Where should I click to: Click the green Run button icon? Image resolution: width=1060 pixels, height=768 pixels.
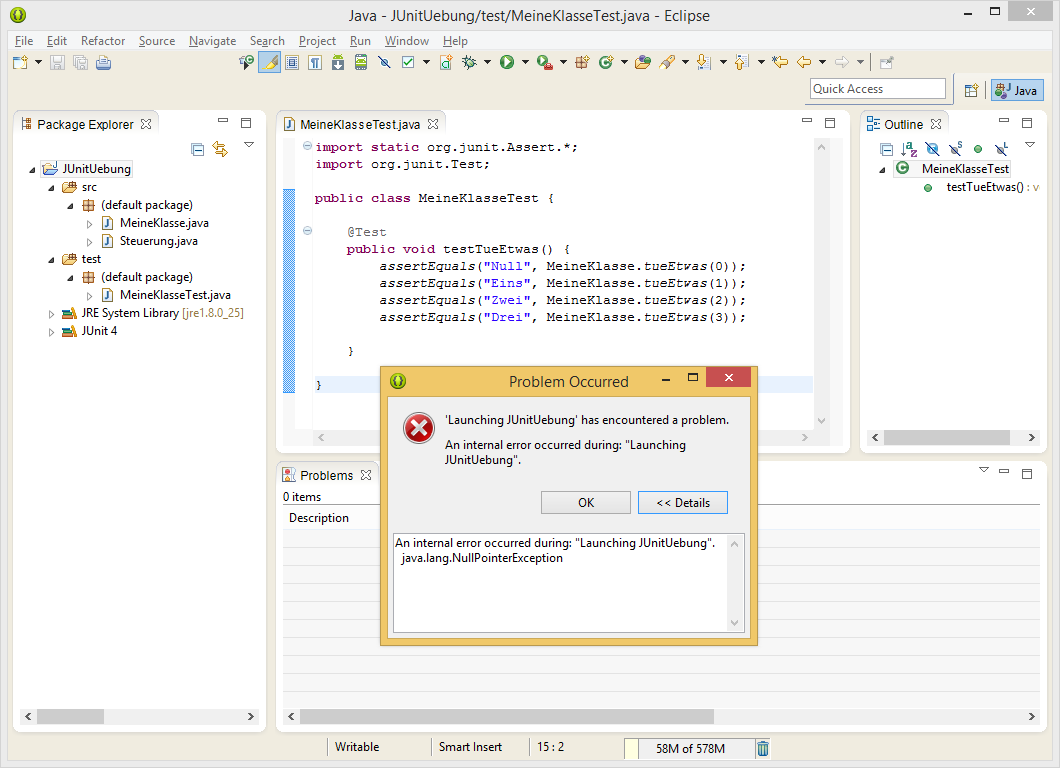[x=507, y=63]
